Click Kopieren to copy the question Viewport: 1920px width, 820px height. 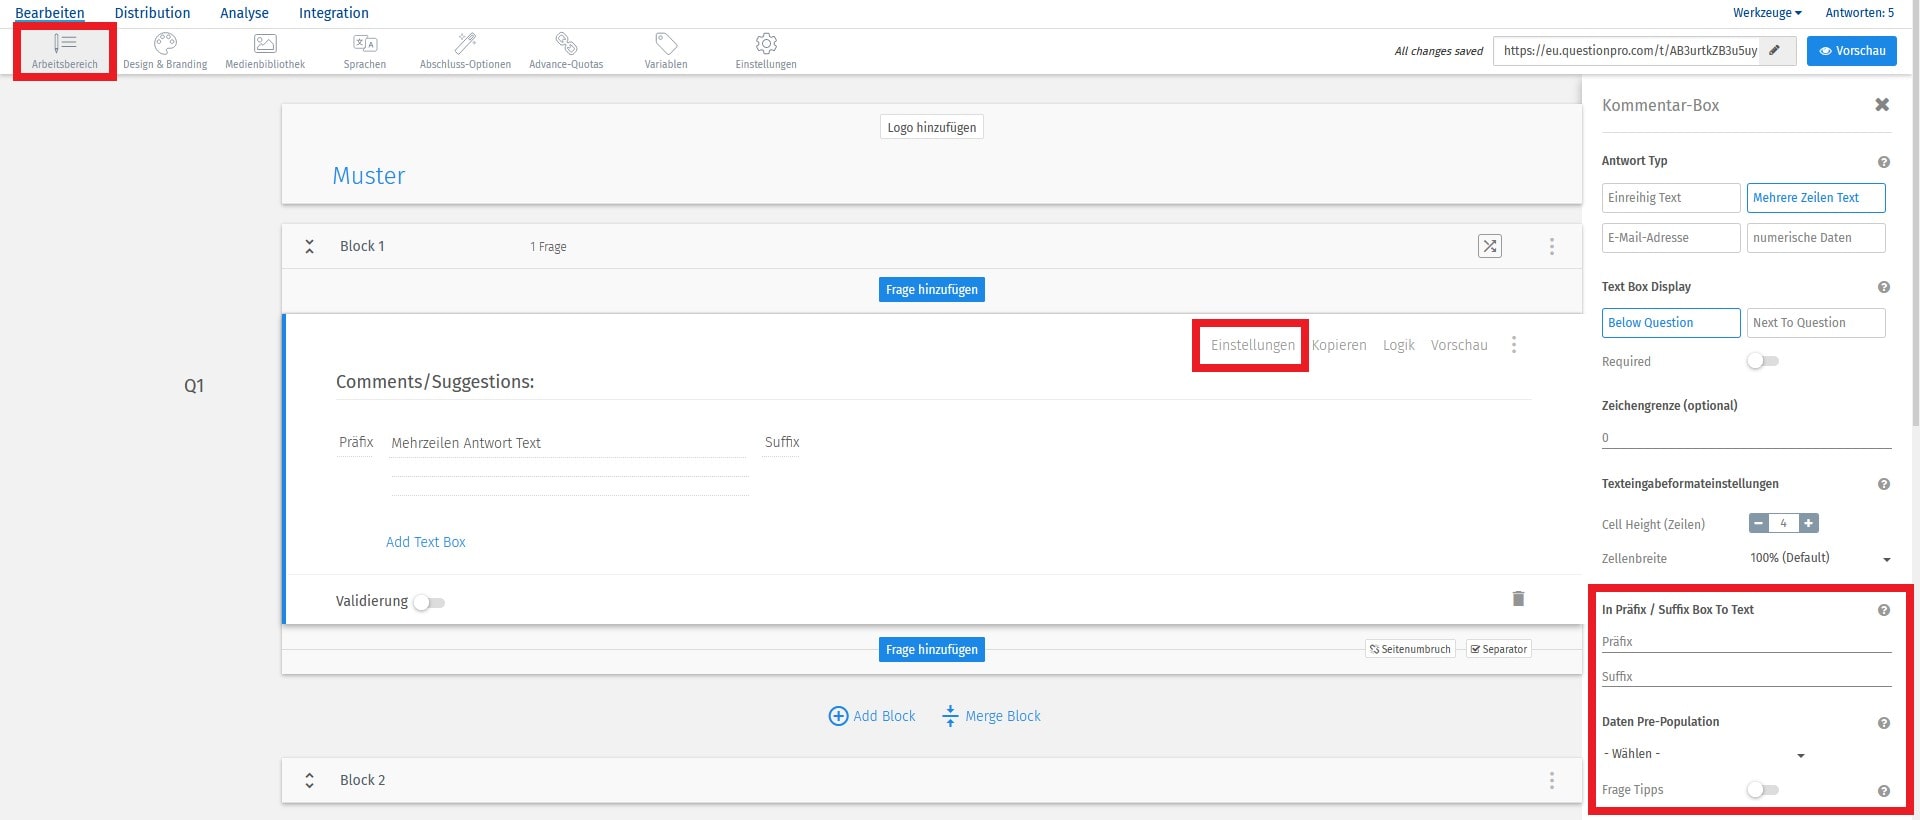coord(1339,345)
